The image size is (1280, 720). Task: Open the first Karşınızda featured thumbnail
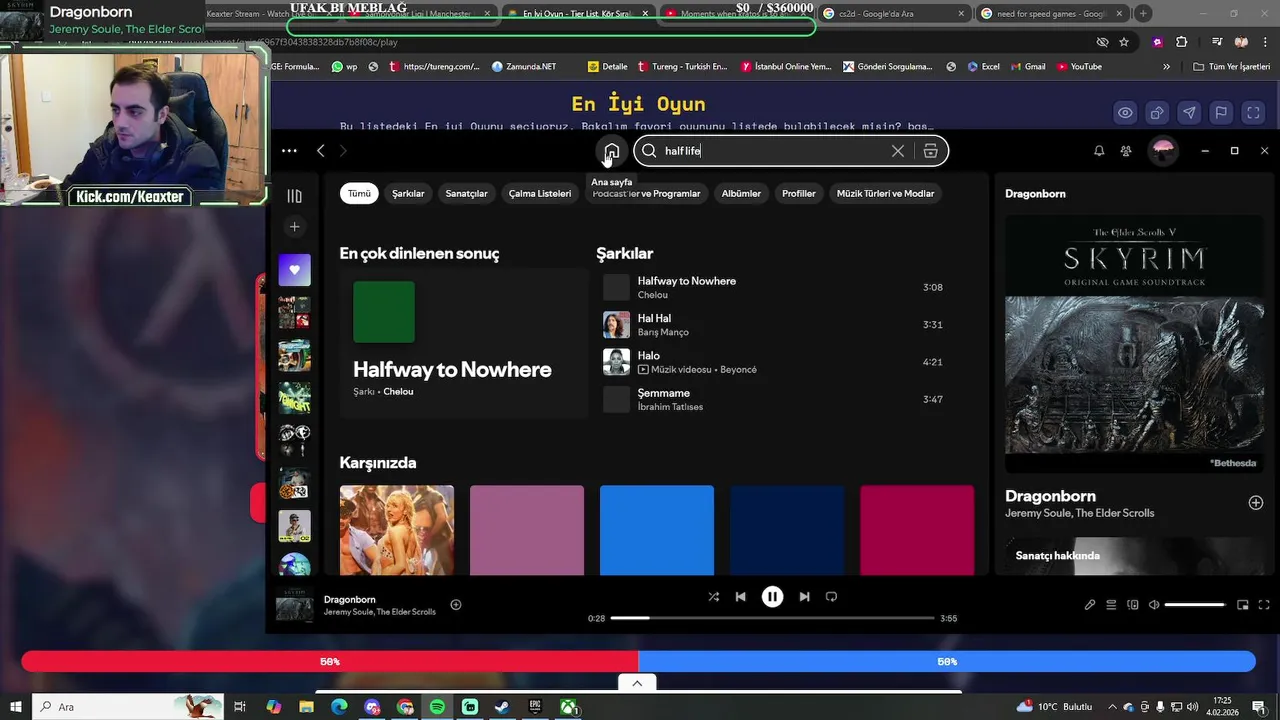pos(397,531)
